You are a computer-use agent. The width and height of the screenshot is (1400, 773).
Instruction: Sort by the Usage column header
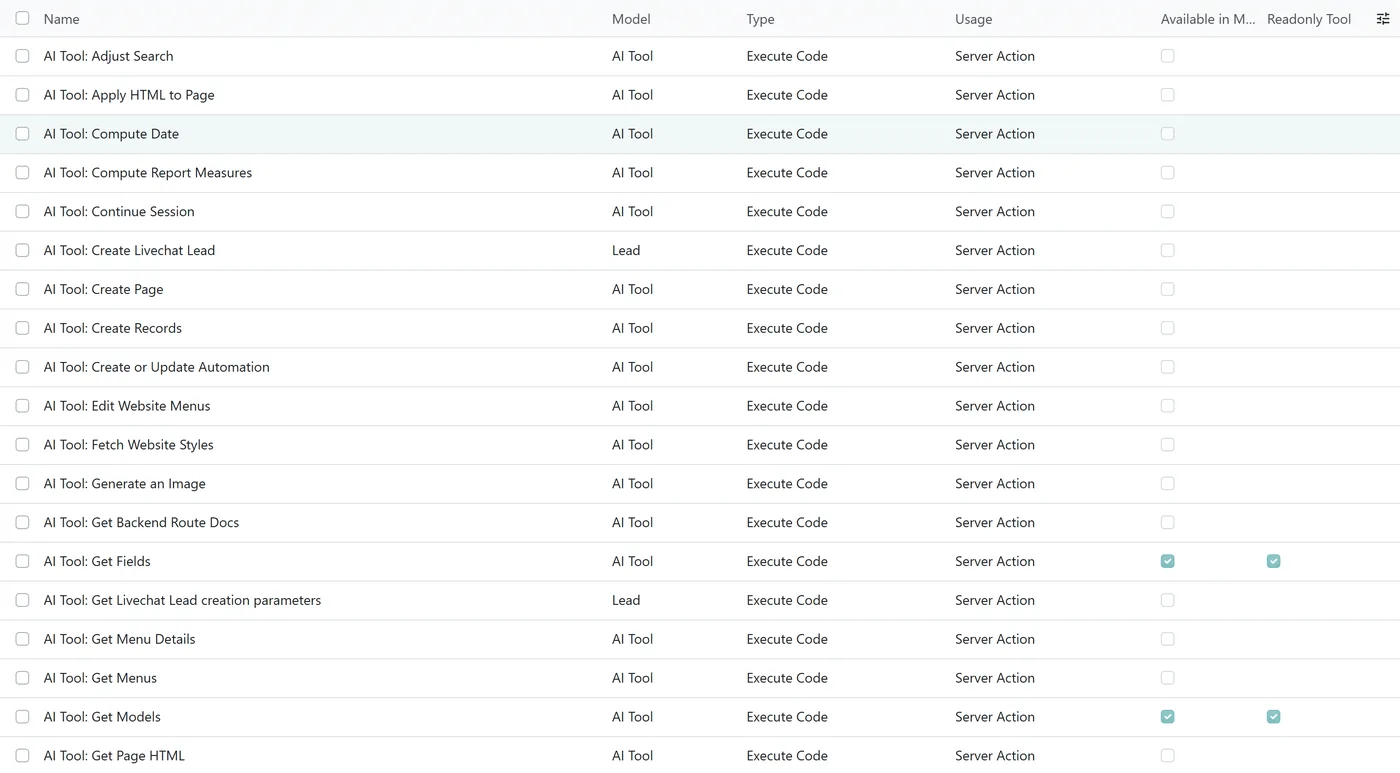pos(974,19)
